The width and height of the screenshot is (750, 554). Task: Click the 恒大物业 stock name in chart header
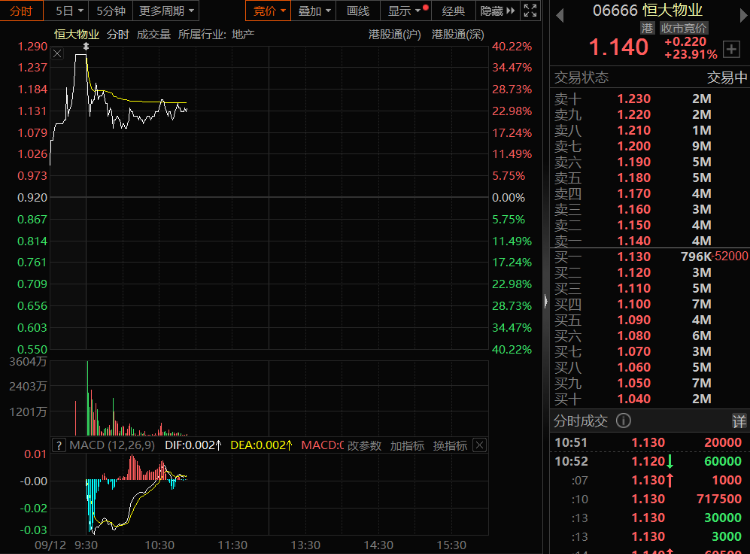point(77,34)
